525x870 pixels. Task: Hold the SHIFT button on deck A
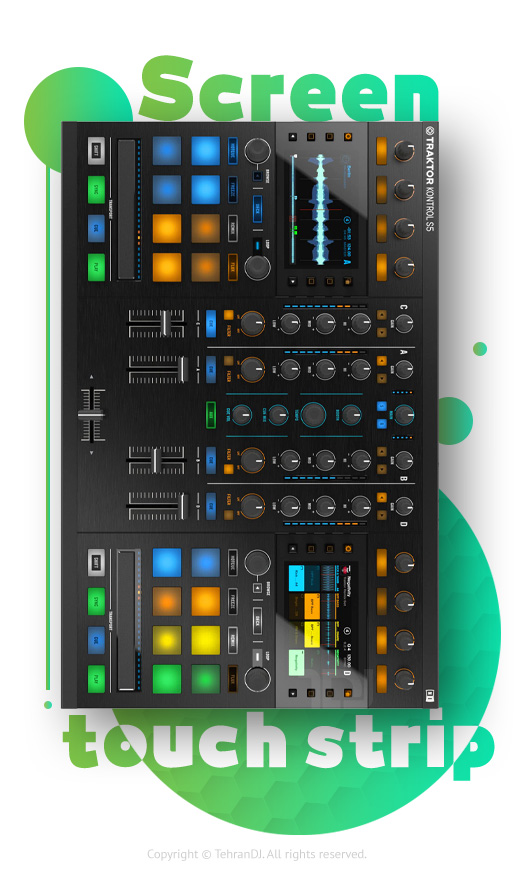(x=96, y=150)
